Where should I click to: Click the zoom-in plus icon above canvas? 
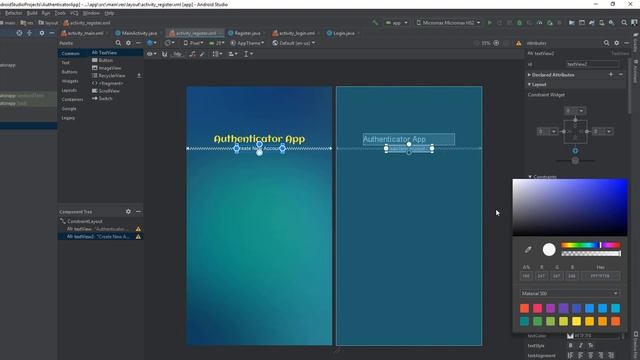point(496,43)
